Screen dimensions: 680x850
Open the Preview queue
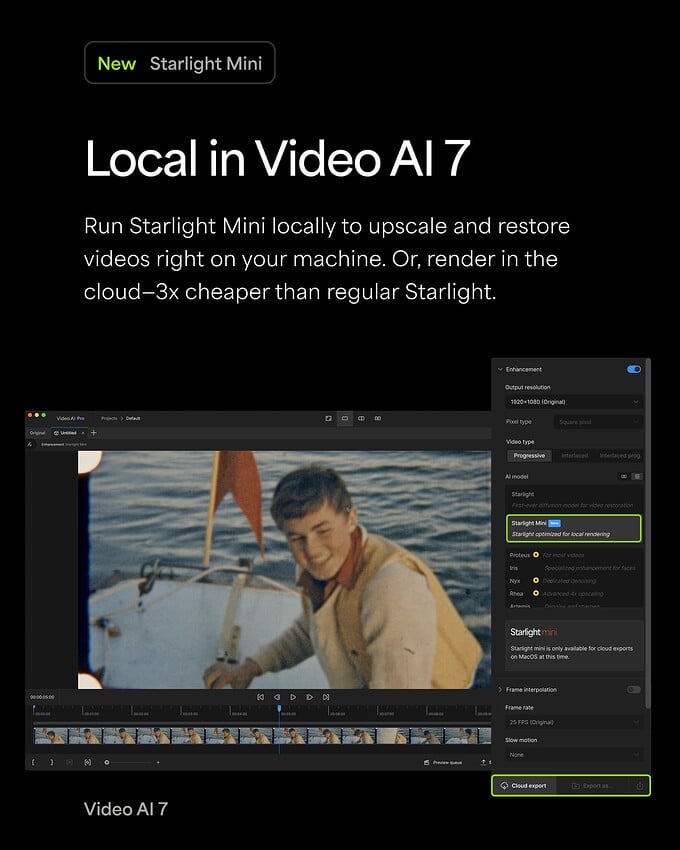[x=443, y=763]
